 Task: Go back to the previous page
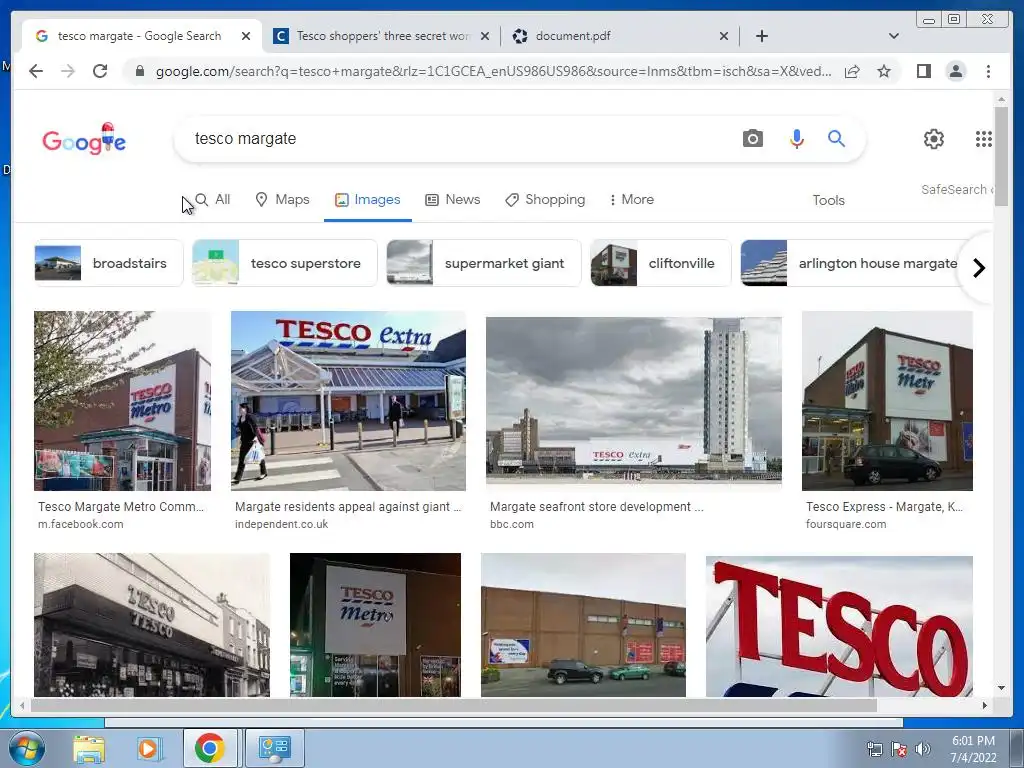tap(36, 71)
